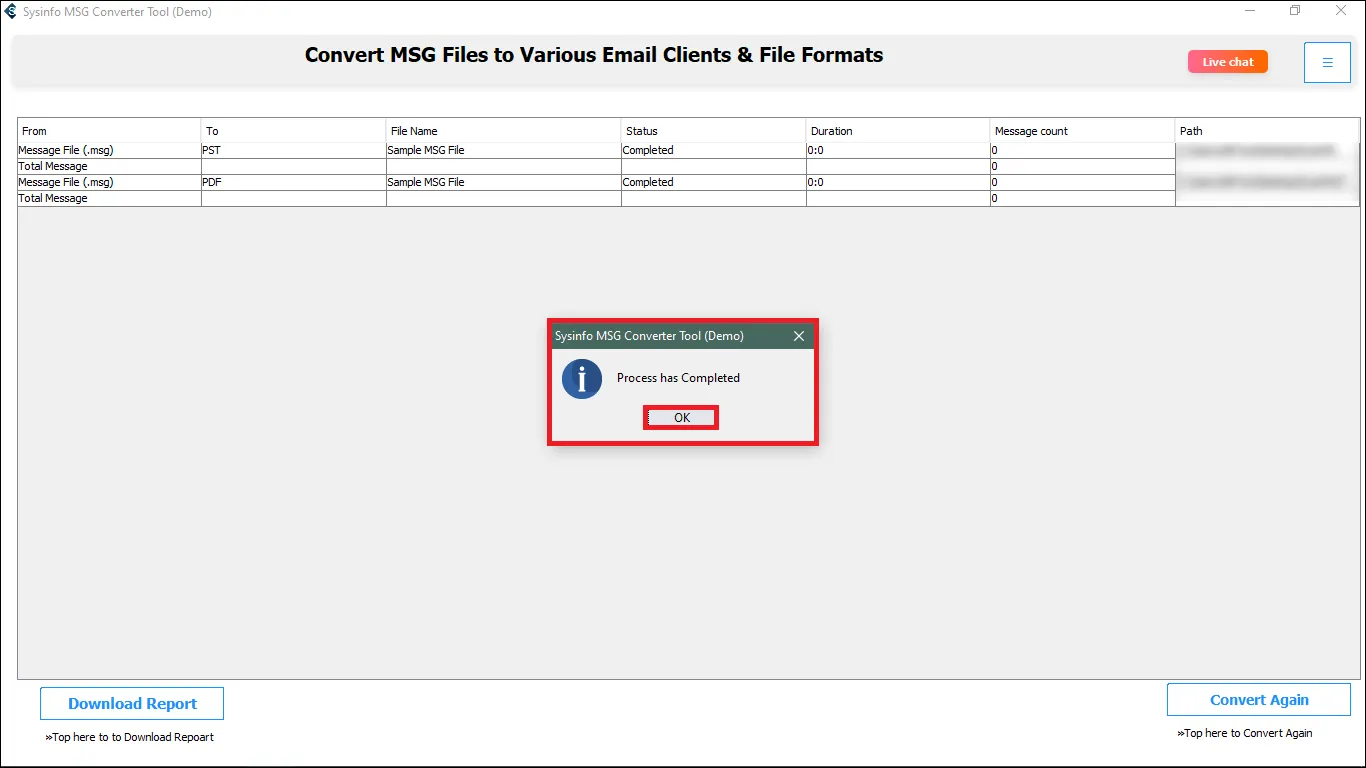The height and width of the screenshot is (768, 1366).
Task: Select the Path column header
Action: click(1267, 131)
